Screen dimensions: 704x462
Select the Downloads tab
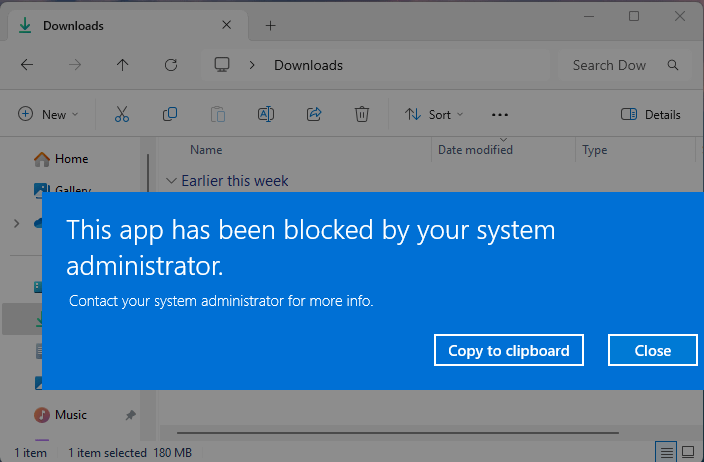point(128,26)
